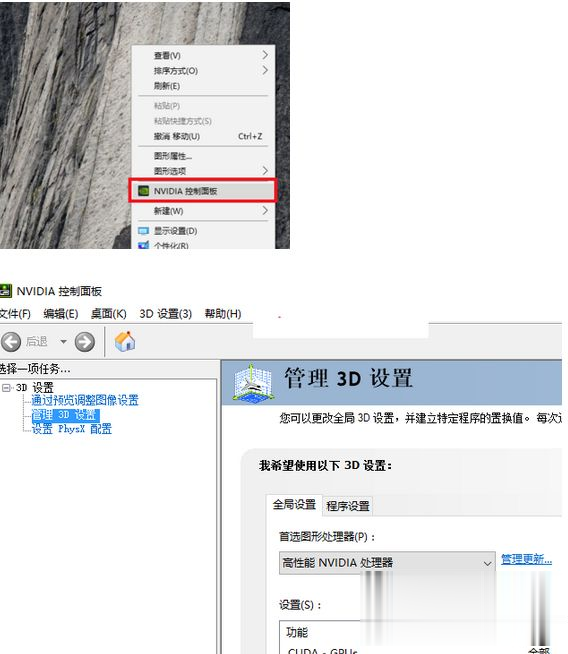Open NVIDIA 控制面板 from the context menu
This screenshot has width=568, height=654.
202,191
